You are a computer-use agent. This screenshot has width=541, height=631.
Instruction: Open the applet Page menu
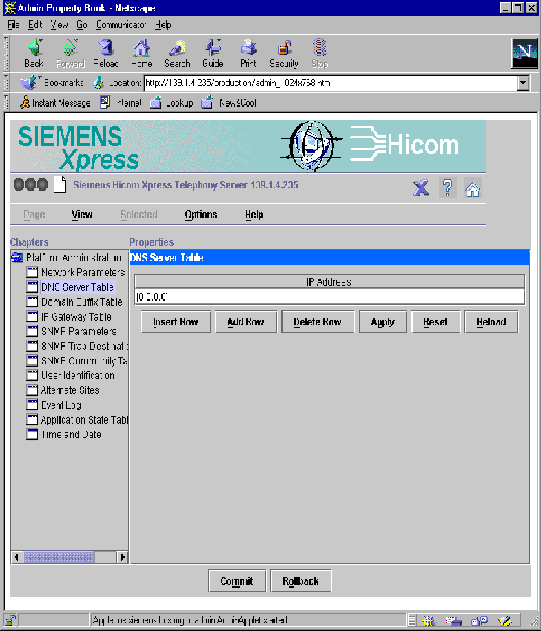(34, 214)
